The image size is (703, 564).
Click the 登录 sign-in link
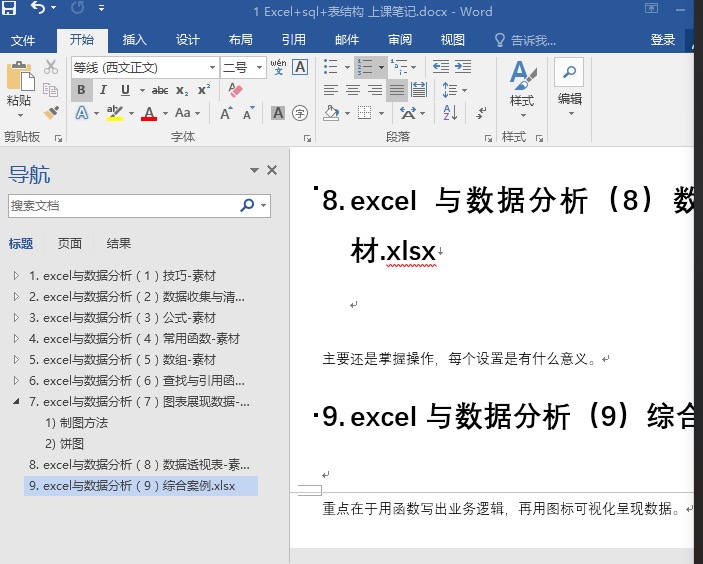pyautogui.click(x=663, y=40)
